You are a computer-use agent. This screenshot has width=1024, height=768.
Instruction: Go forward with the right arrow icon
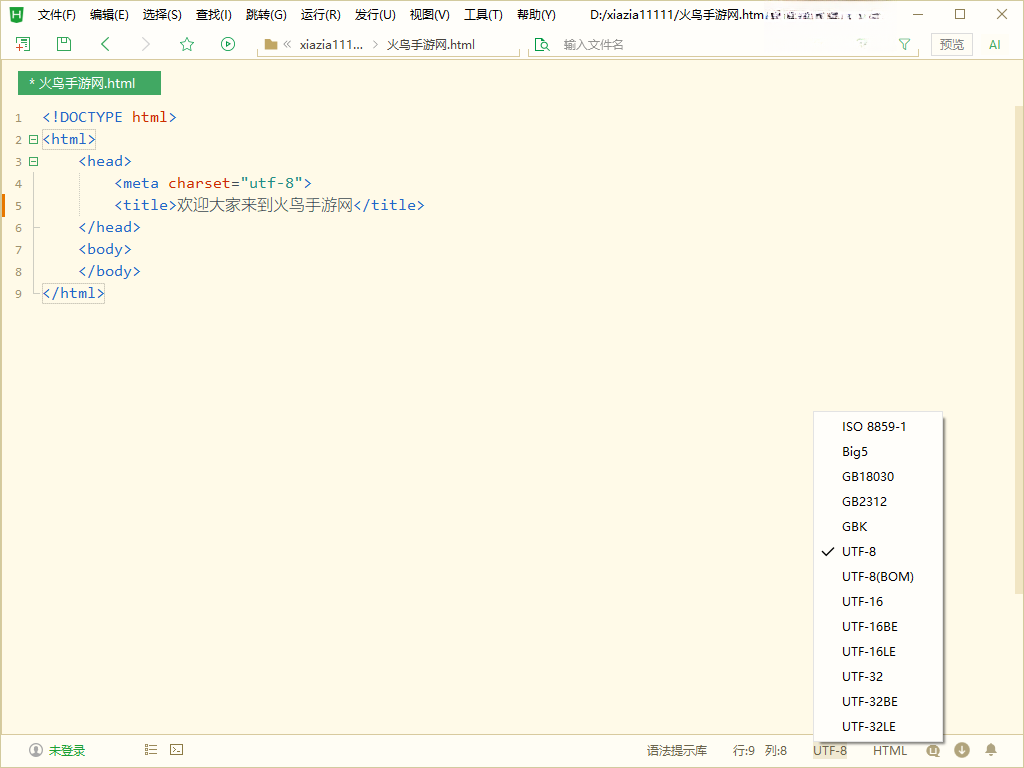146,44
